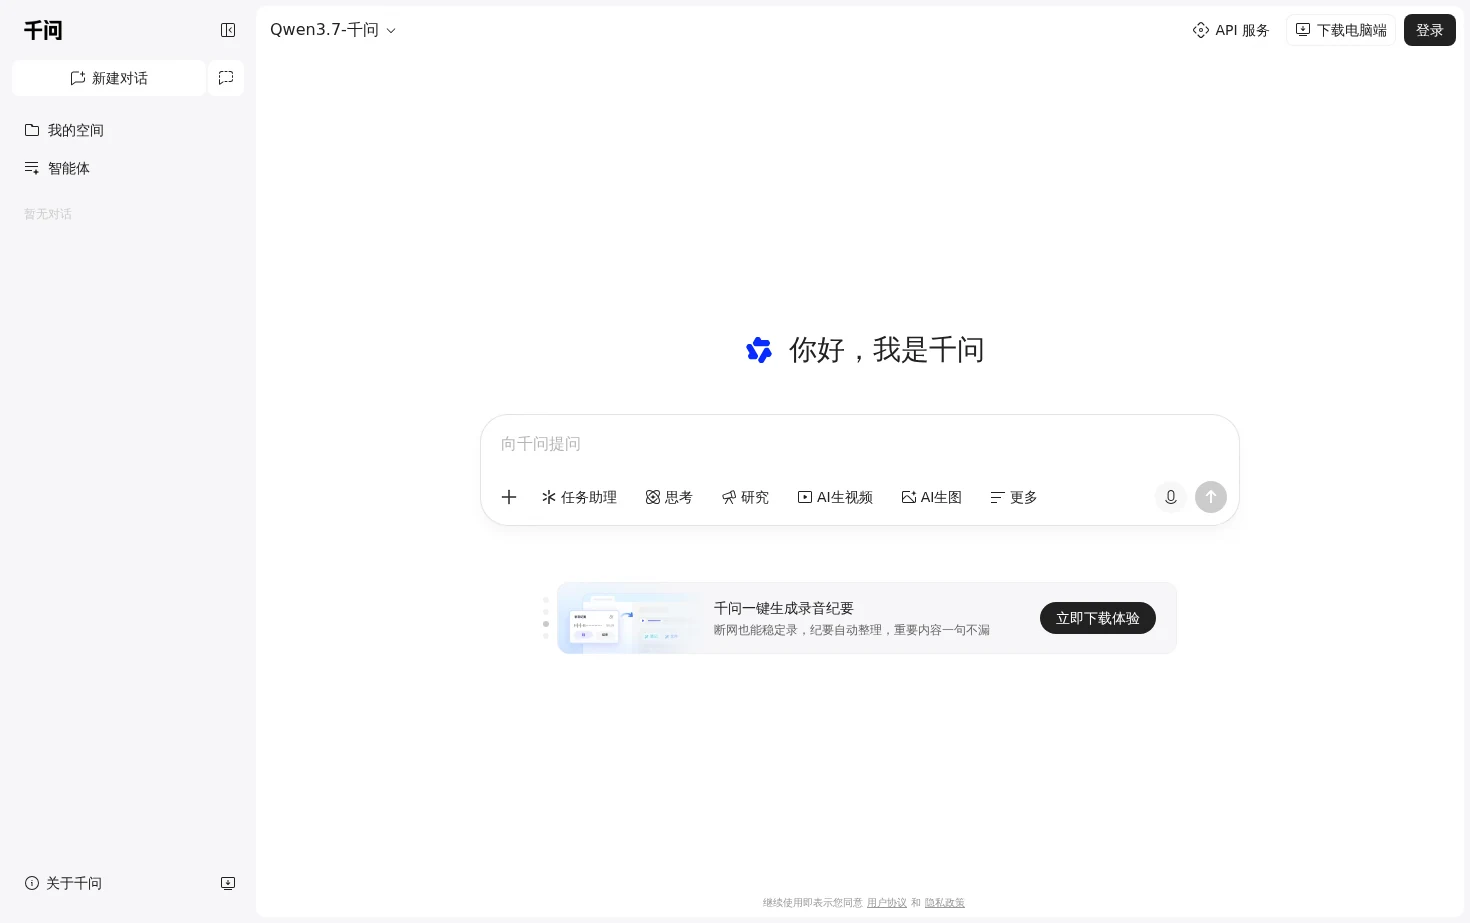Click the microphone voice input icon
The image size is (1470, 923).
coord(1171,497)
